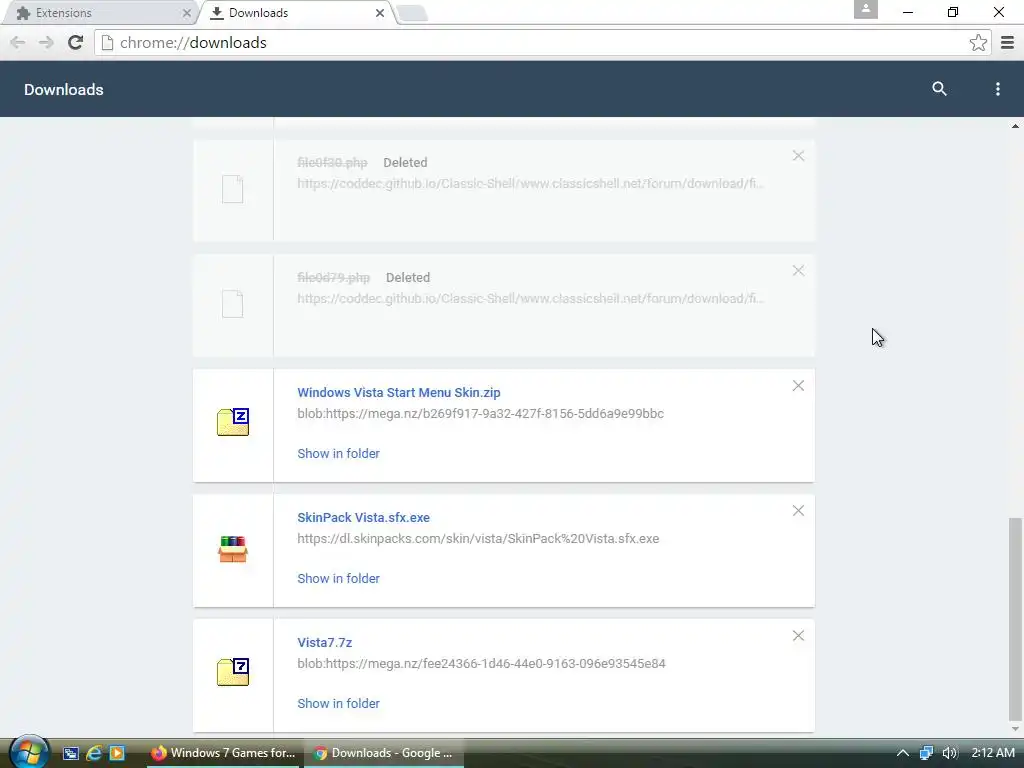Screen dimensions: 1024x768
Task: Click the Deleted label next to file0d79.php
Action: click(408, 278)
